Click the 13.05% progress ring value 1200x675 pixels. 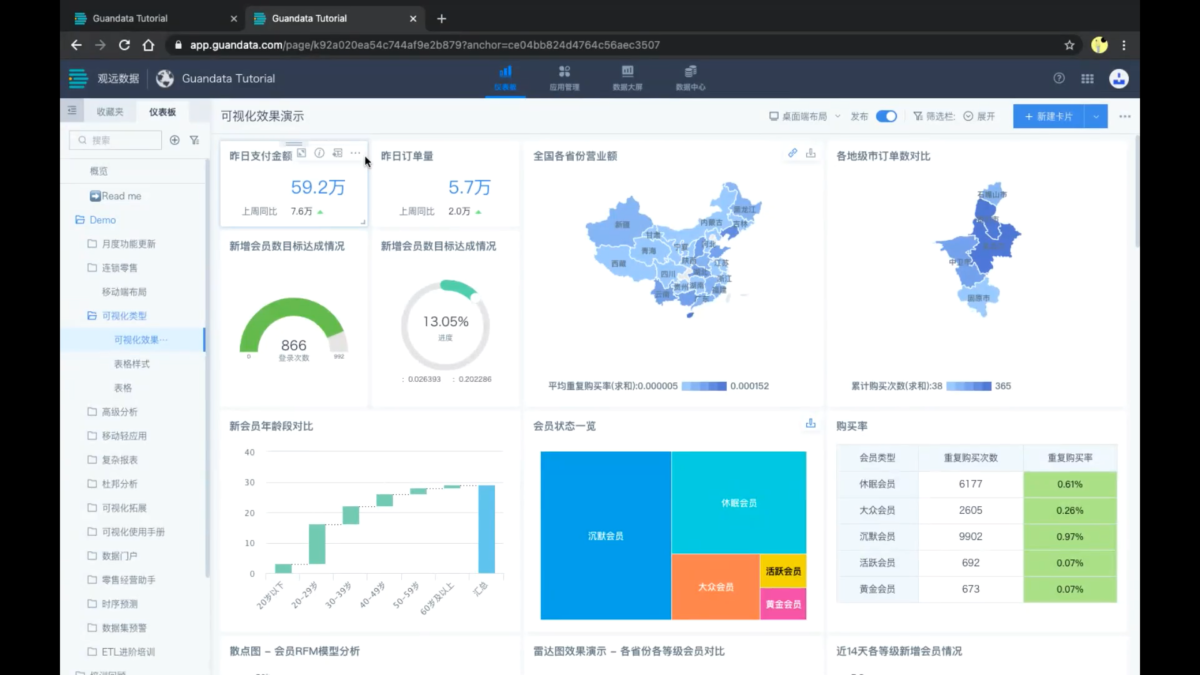445,322
